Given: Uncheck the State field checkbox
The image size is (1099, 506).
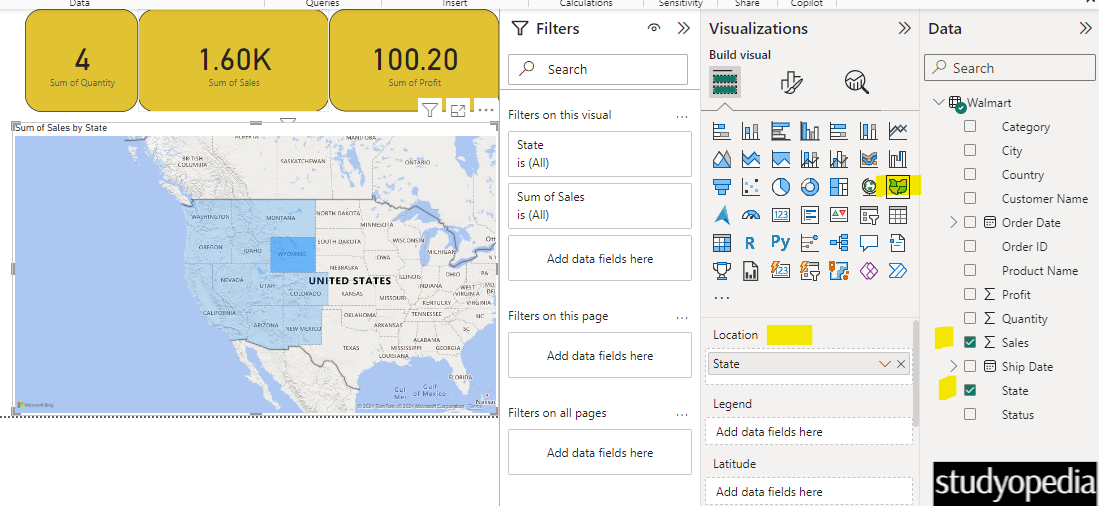Looking at the screenshot, I should 970,390.
